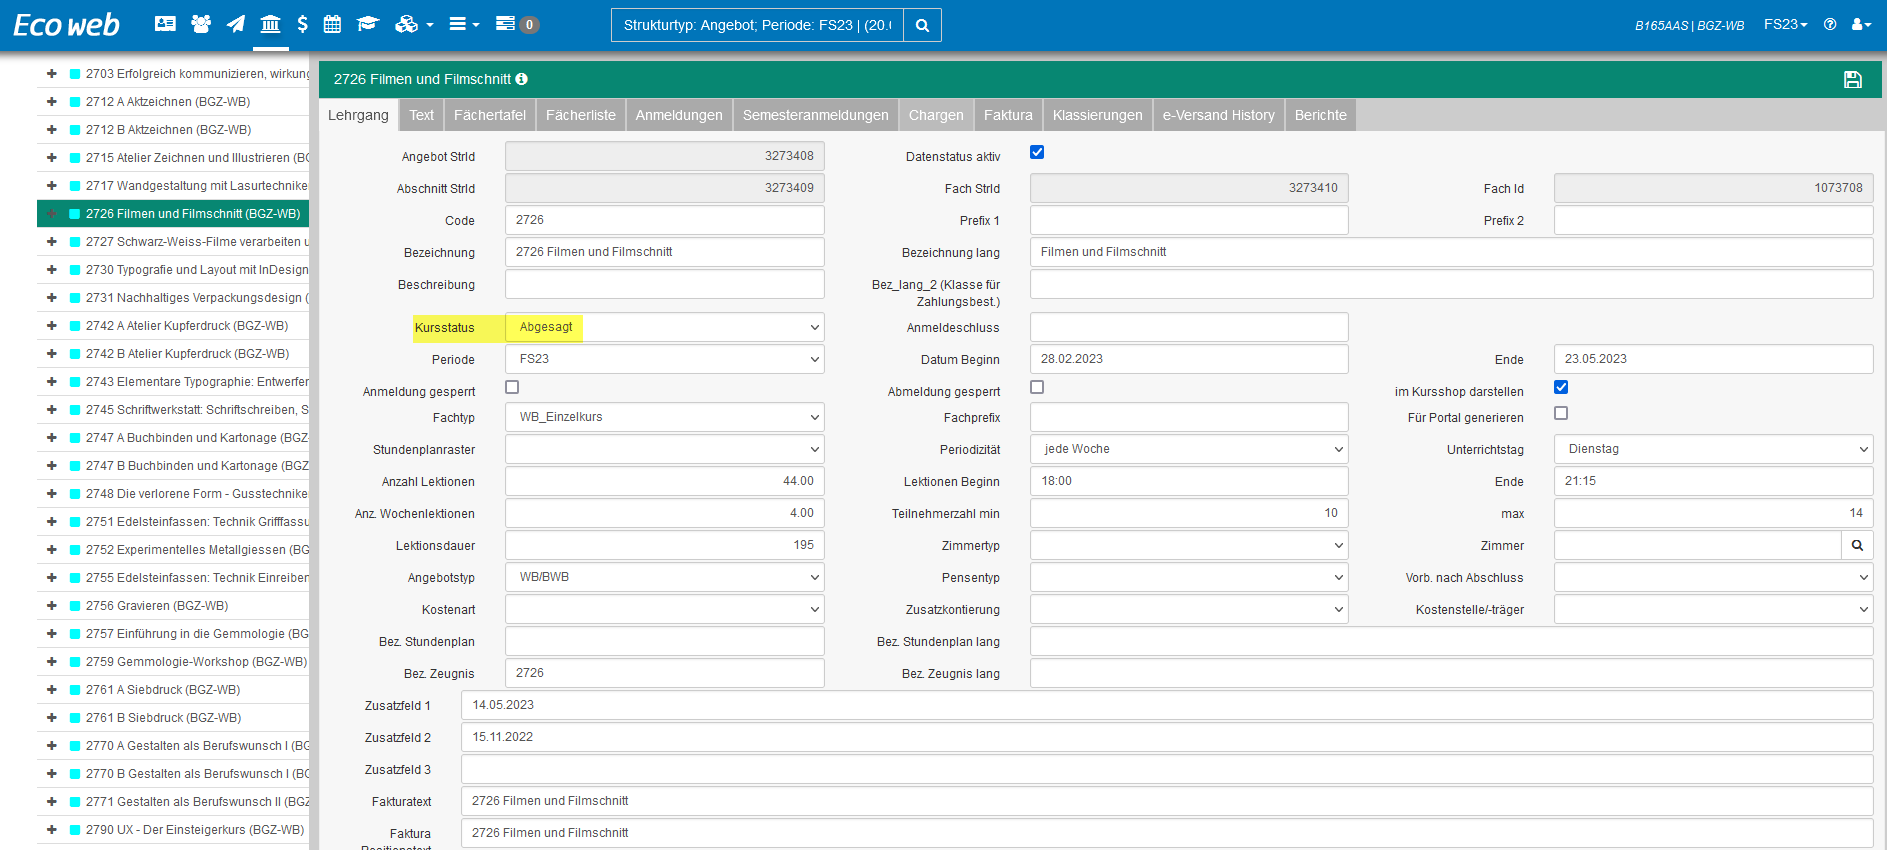1887x850 pixels.
Task: Open the dollar finance icon
Action: pyautogui.click(x=302, y=24)
